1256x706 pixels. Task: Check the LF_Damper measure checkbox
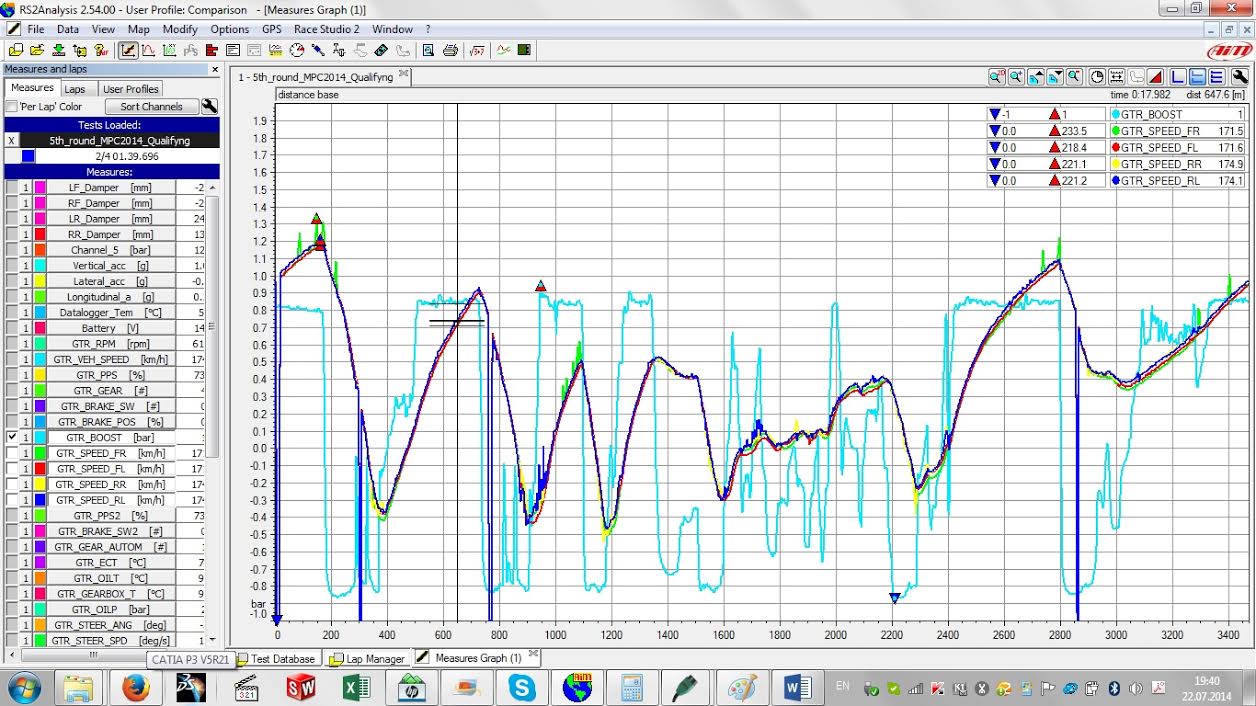12,187
